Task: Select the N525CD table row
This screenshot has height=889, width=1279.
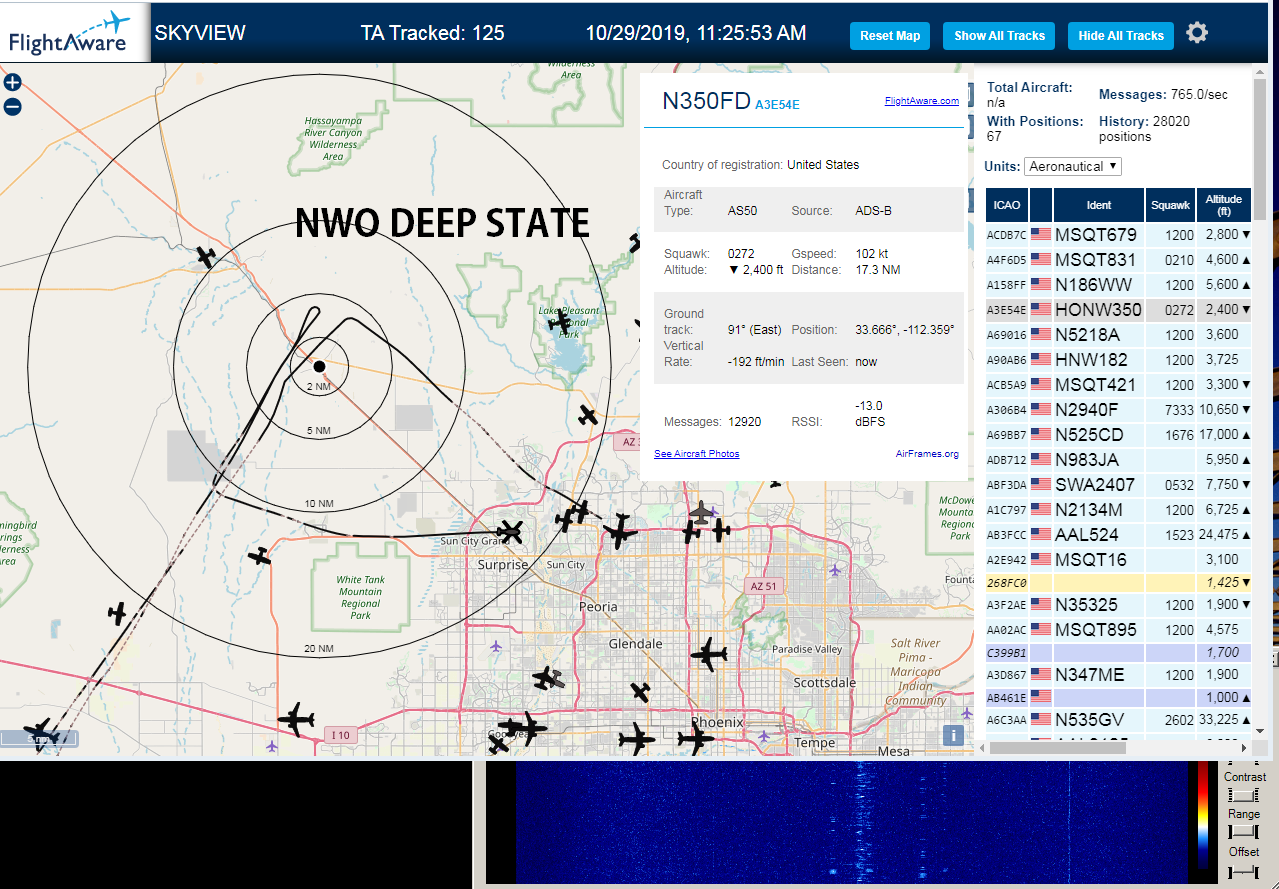Action: [x=1119, y=435]
